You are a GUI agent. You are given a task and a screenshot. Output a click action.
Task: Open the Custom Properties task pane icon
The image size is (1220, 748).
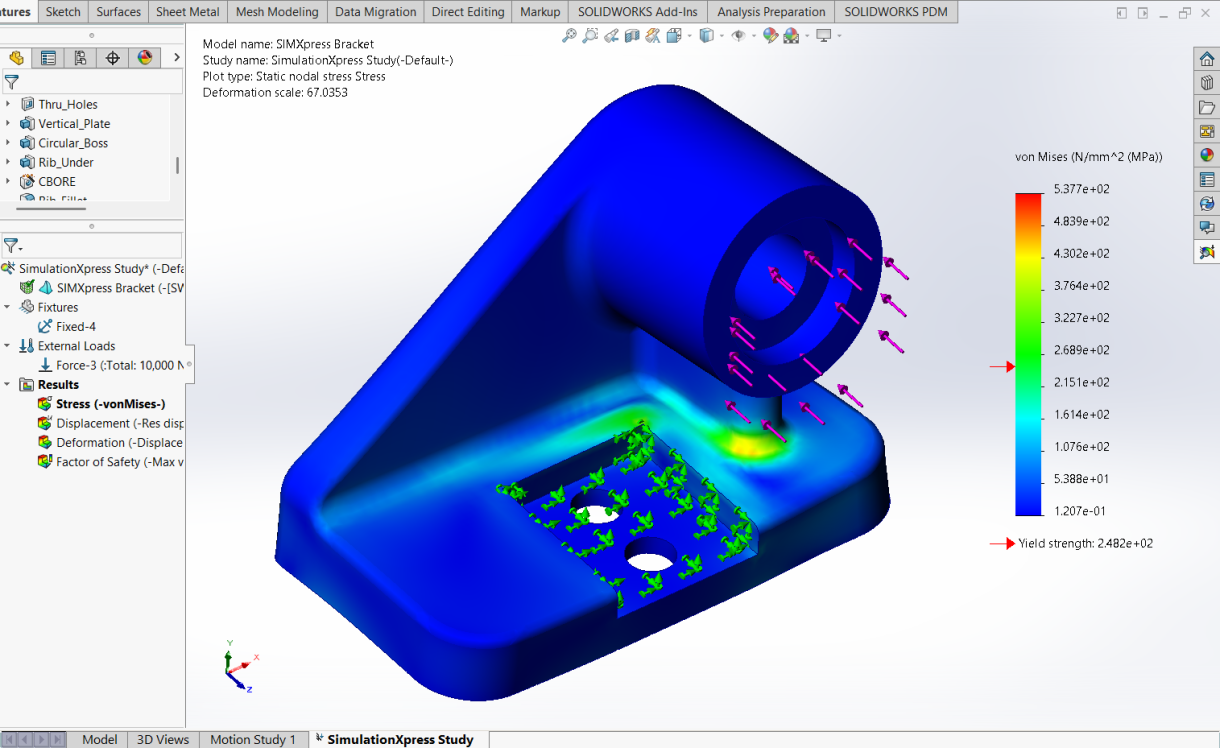[1207, 180]
